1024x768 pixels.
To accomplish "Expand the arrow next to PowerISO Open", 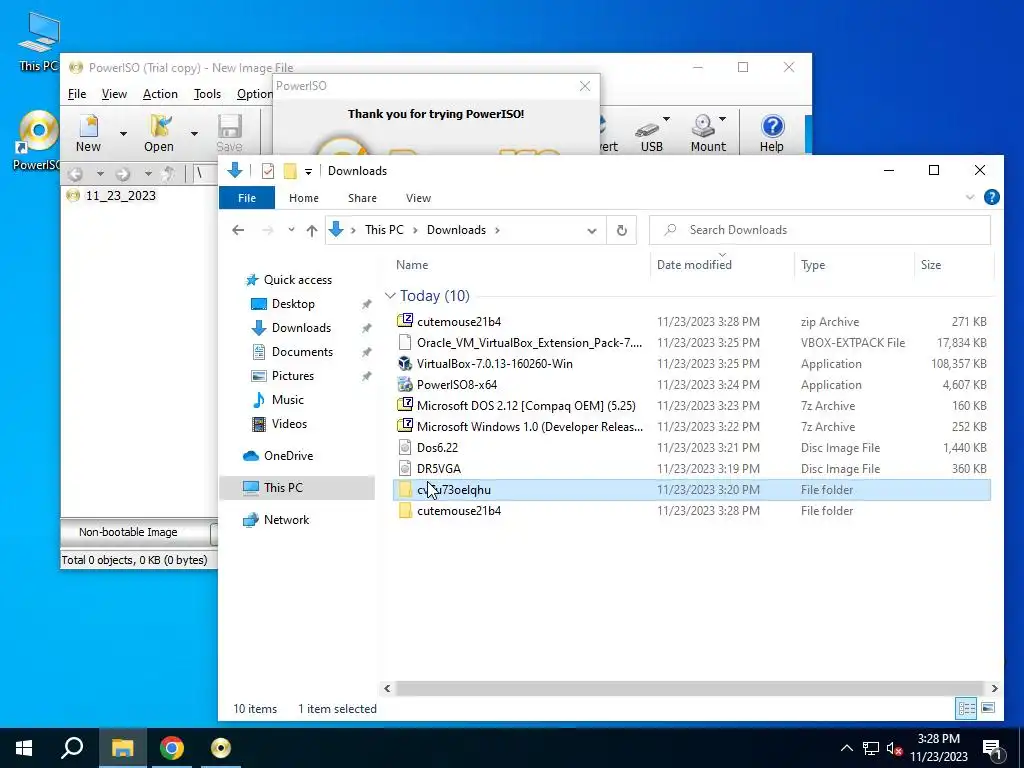I will [x=194, y=133].
